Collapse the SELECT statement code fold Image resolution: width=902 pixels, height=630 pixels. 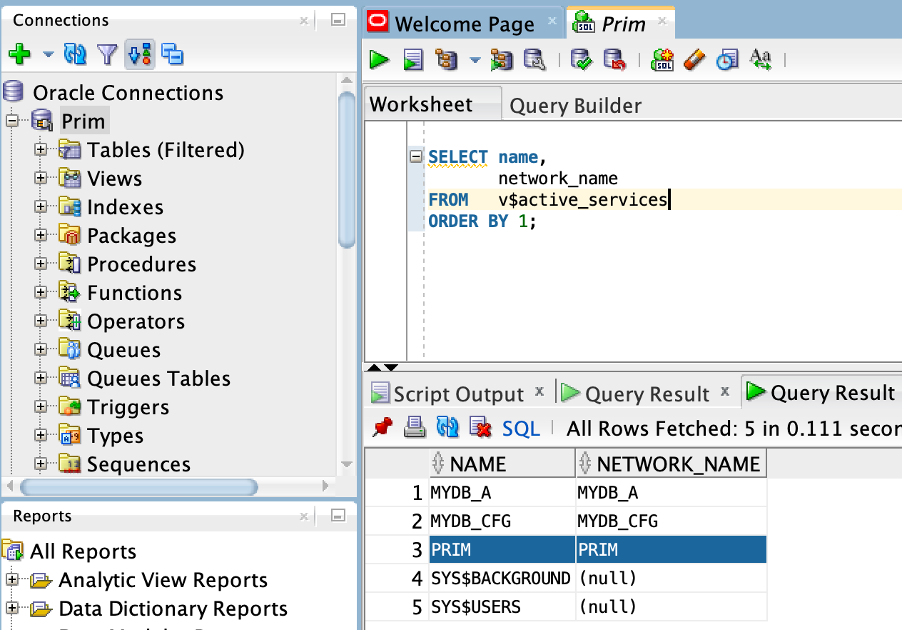[x=416, y=157]
